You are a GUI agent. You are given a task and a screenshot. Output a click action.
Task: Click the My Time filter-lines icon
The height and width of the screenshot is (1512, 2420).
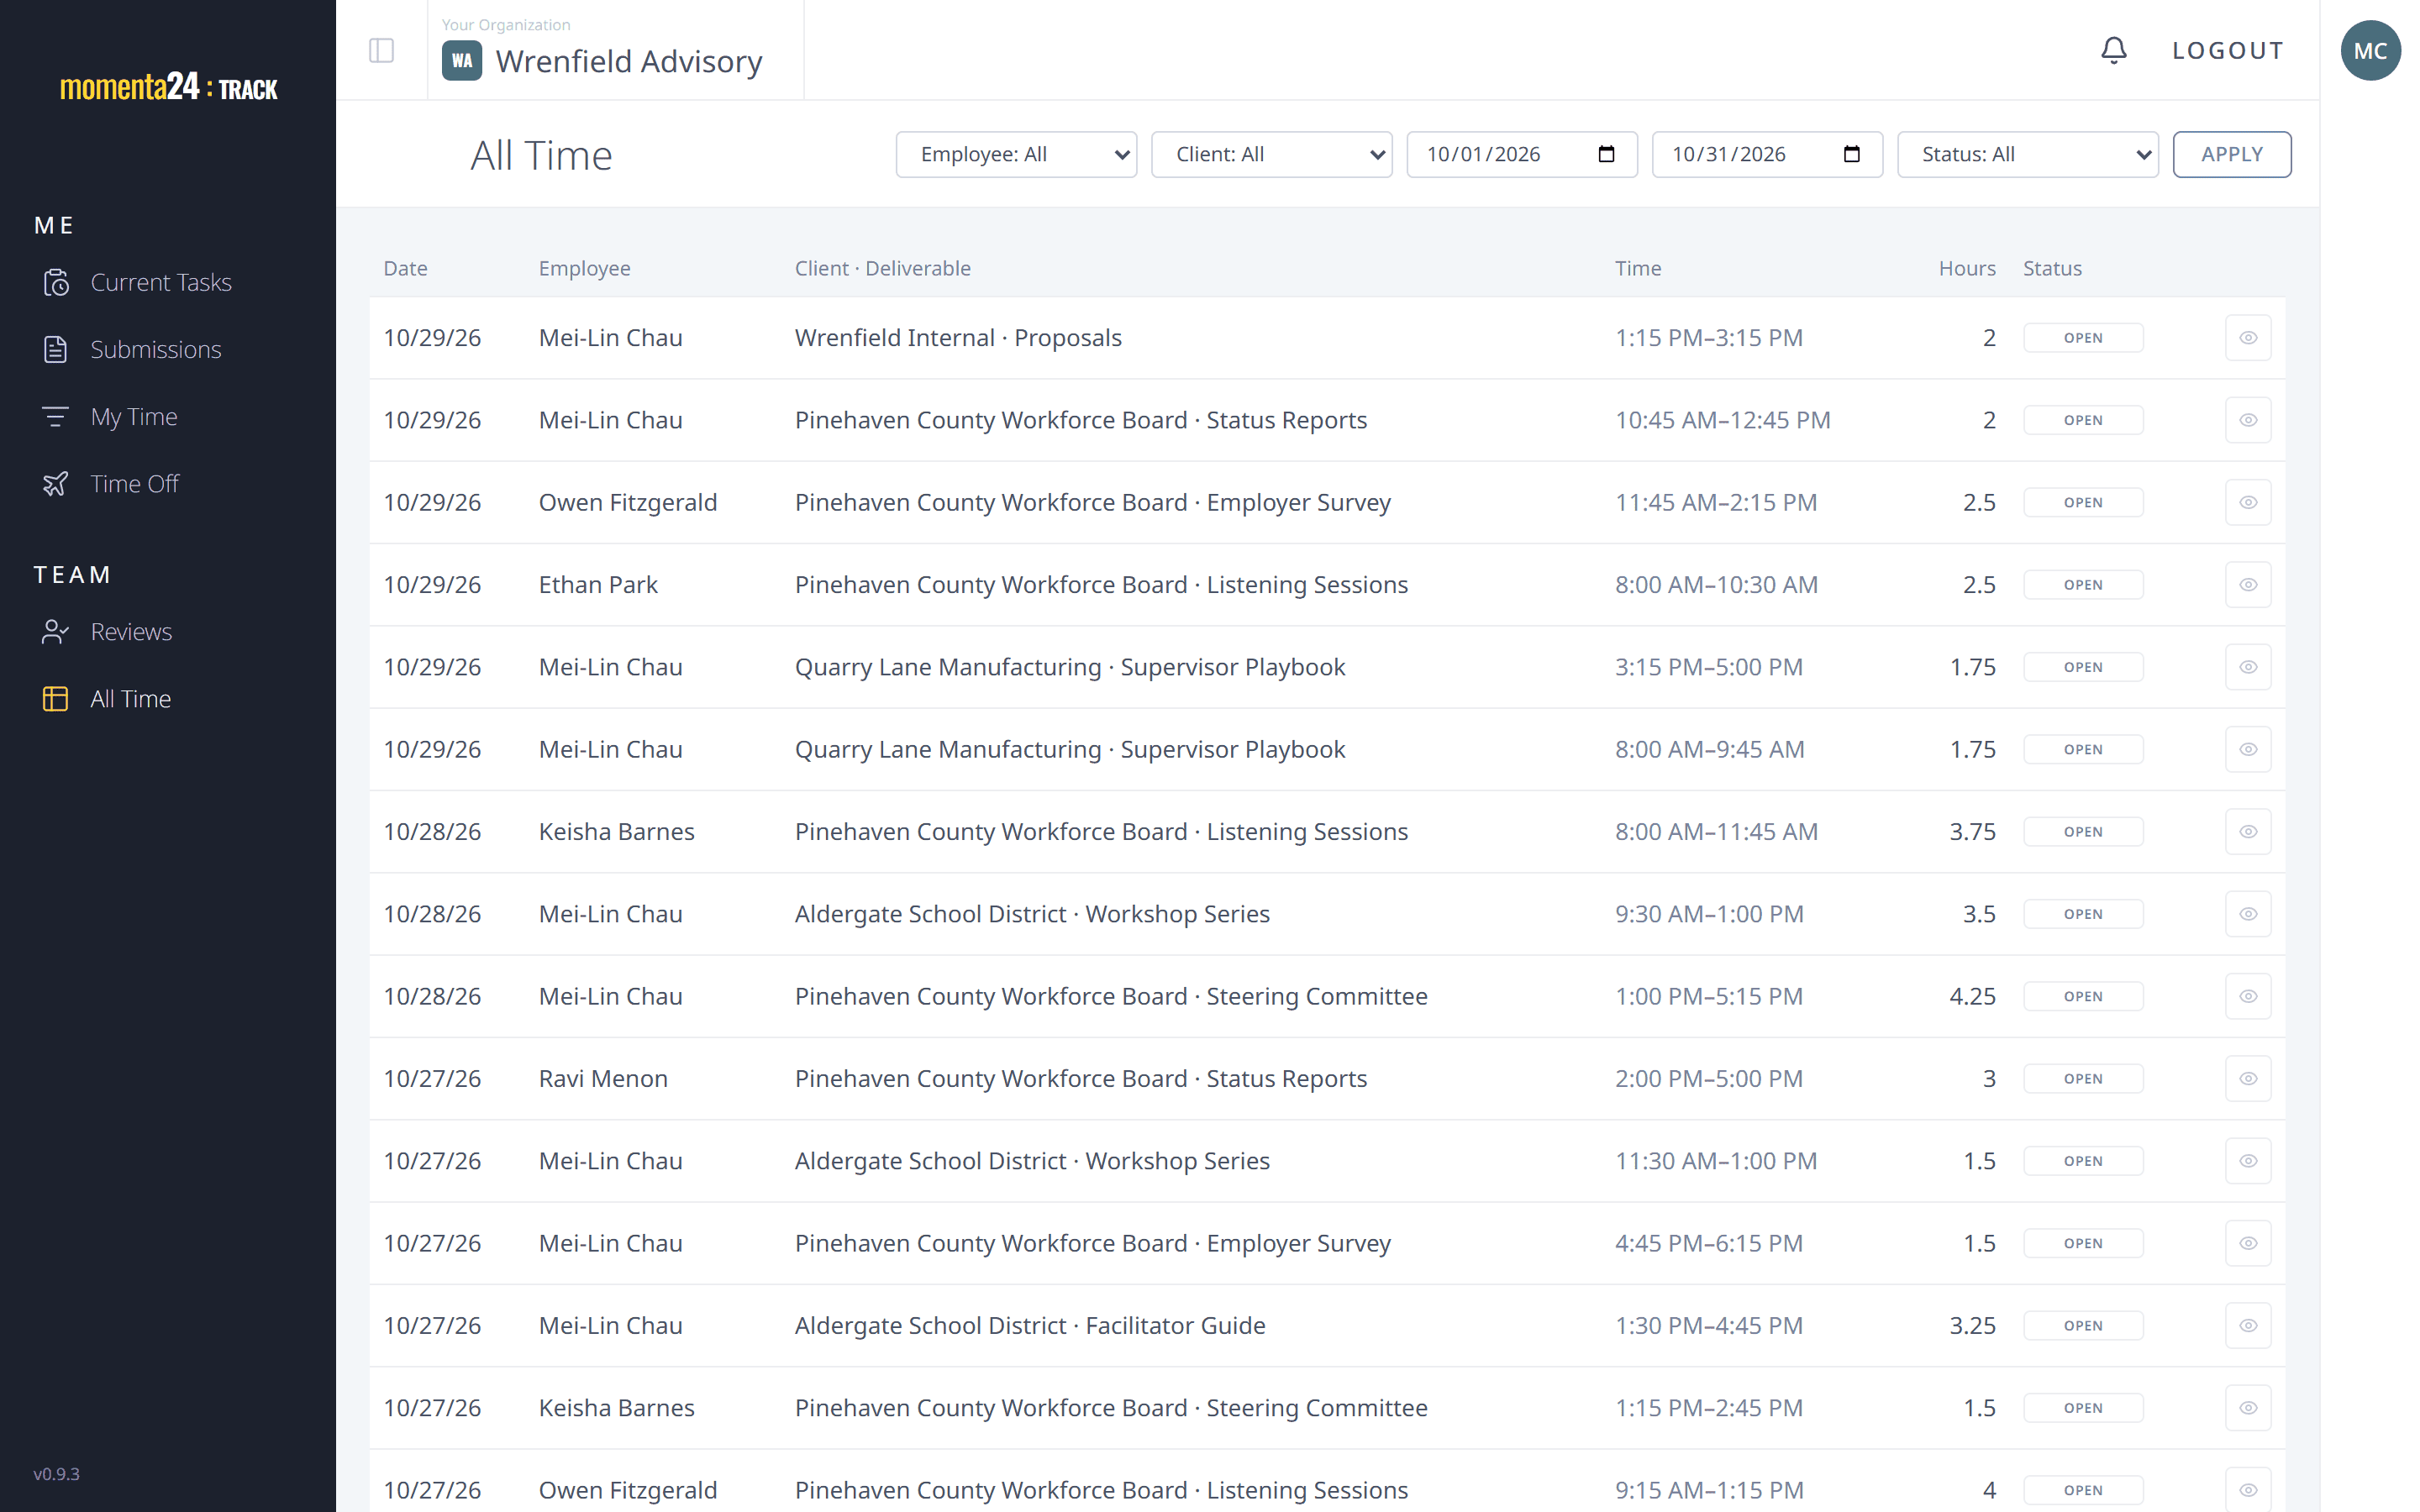(x=56, y=417)
